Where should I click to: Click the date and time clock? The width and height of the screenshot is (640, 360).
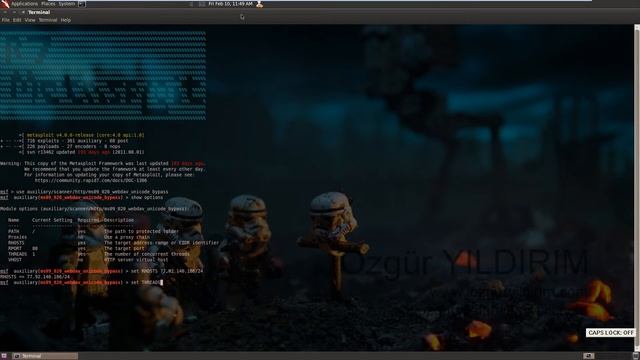[x=231, y=4]
